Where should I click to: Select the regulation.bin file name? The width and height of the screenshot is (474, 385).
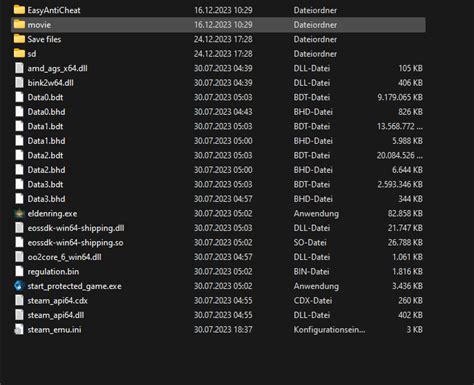pyautogui.click(x=53, y=272)
